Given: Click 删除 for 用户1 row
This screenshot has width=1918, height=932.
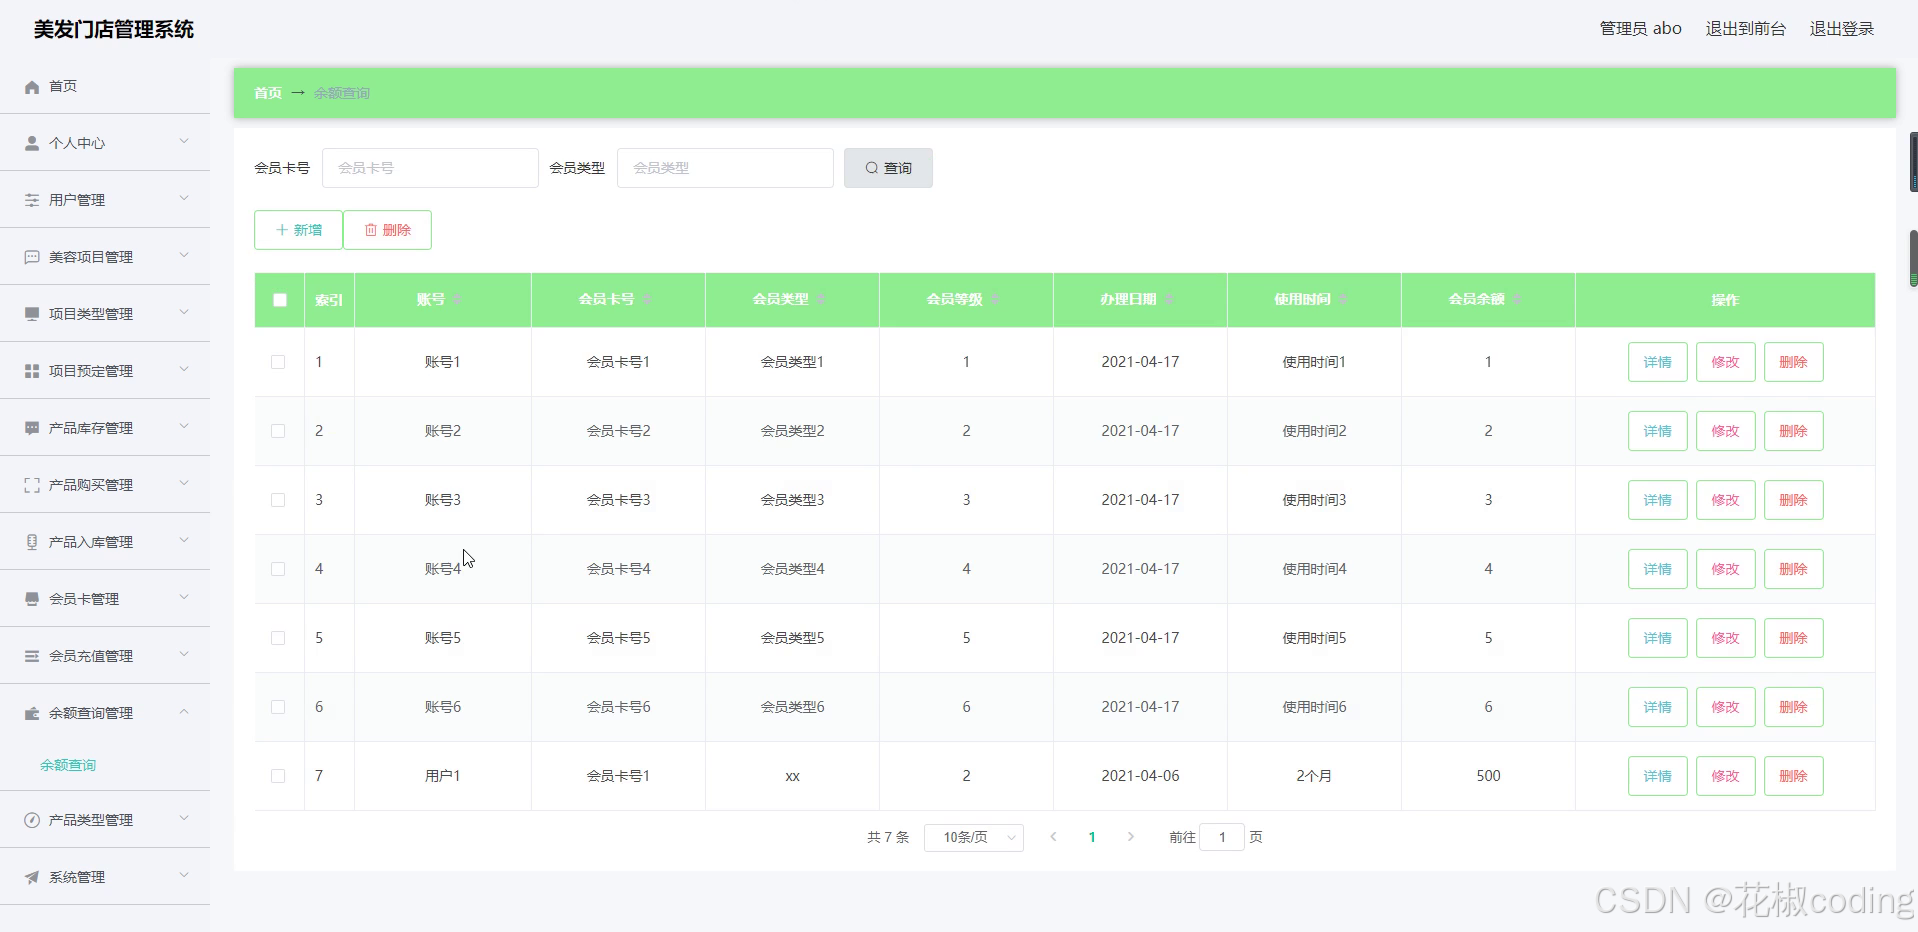Looking at the screenshot, I should tap(1793, 776).
